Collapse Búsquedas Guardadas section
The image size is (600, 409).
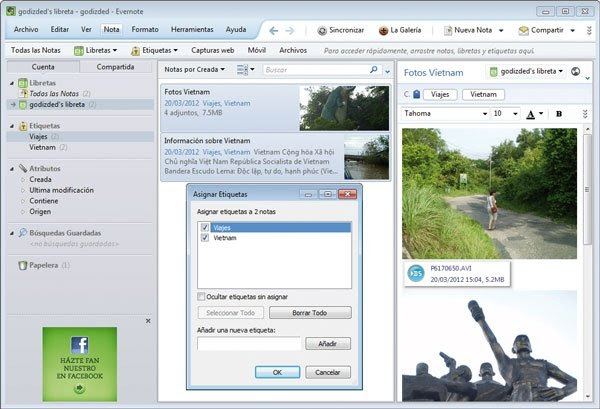point(12,233)
